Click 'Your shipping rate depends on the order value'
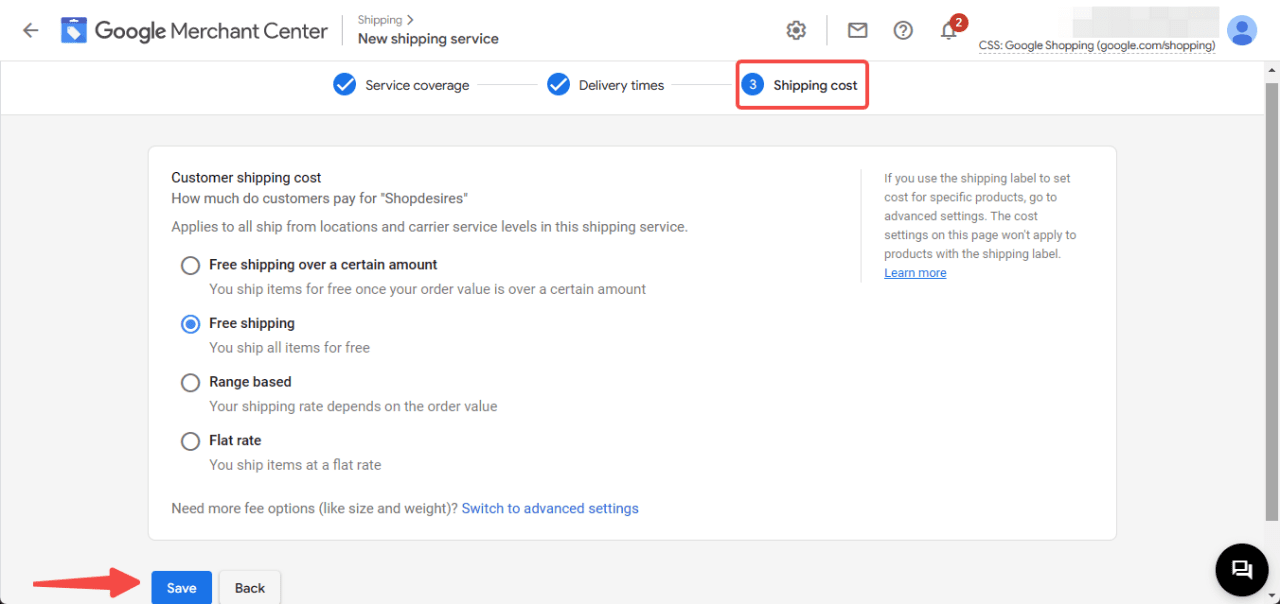 click(x=353, y=406)
